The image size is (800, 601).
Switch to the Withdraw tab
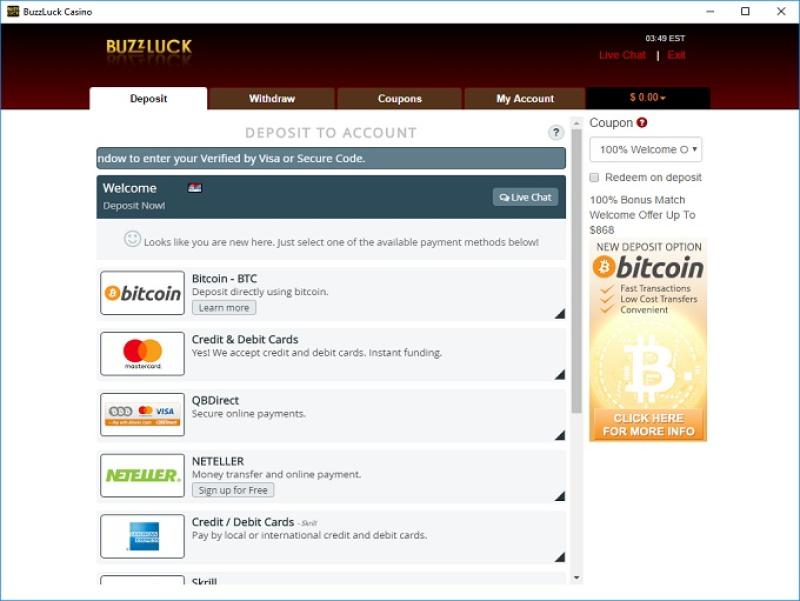(272, 99)
